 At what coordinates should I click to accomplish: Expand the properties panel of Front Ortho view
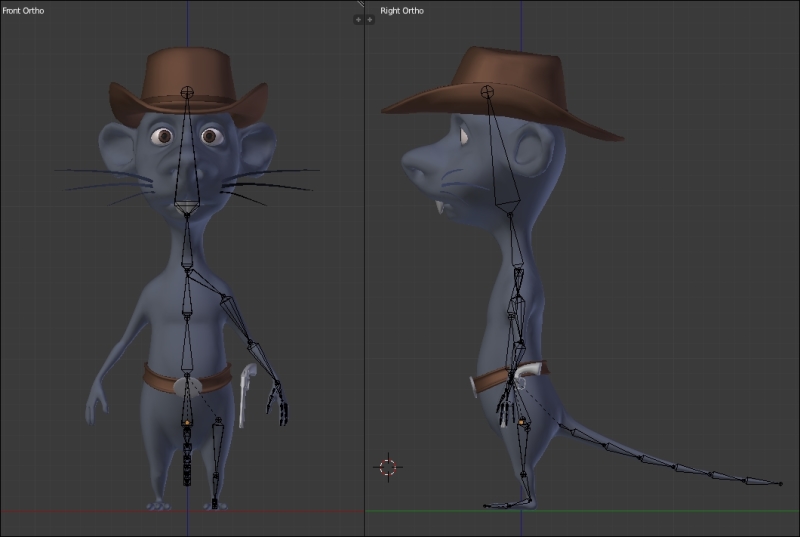tap(358, 19)
